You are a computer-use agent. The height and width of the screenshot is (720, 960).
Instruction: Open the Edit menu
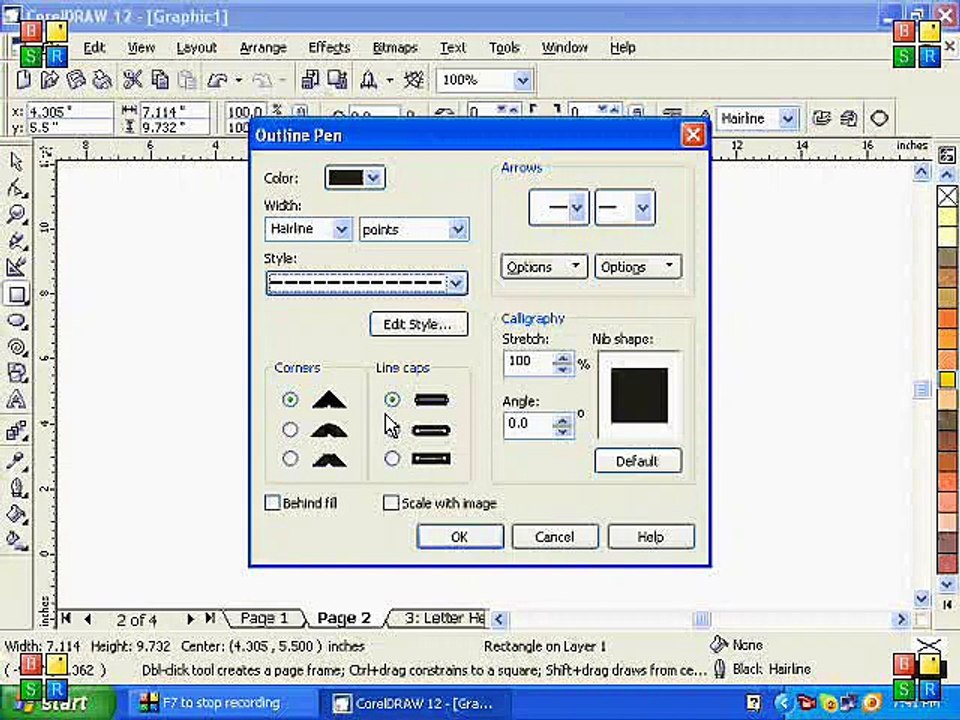click(x=94, y=48)
